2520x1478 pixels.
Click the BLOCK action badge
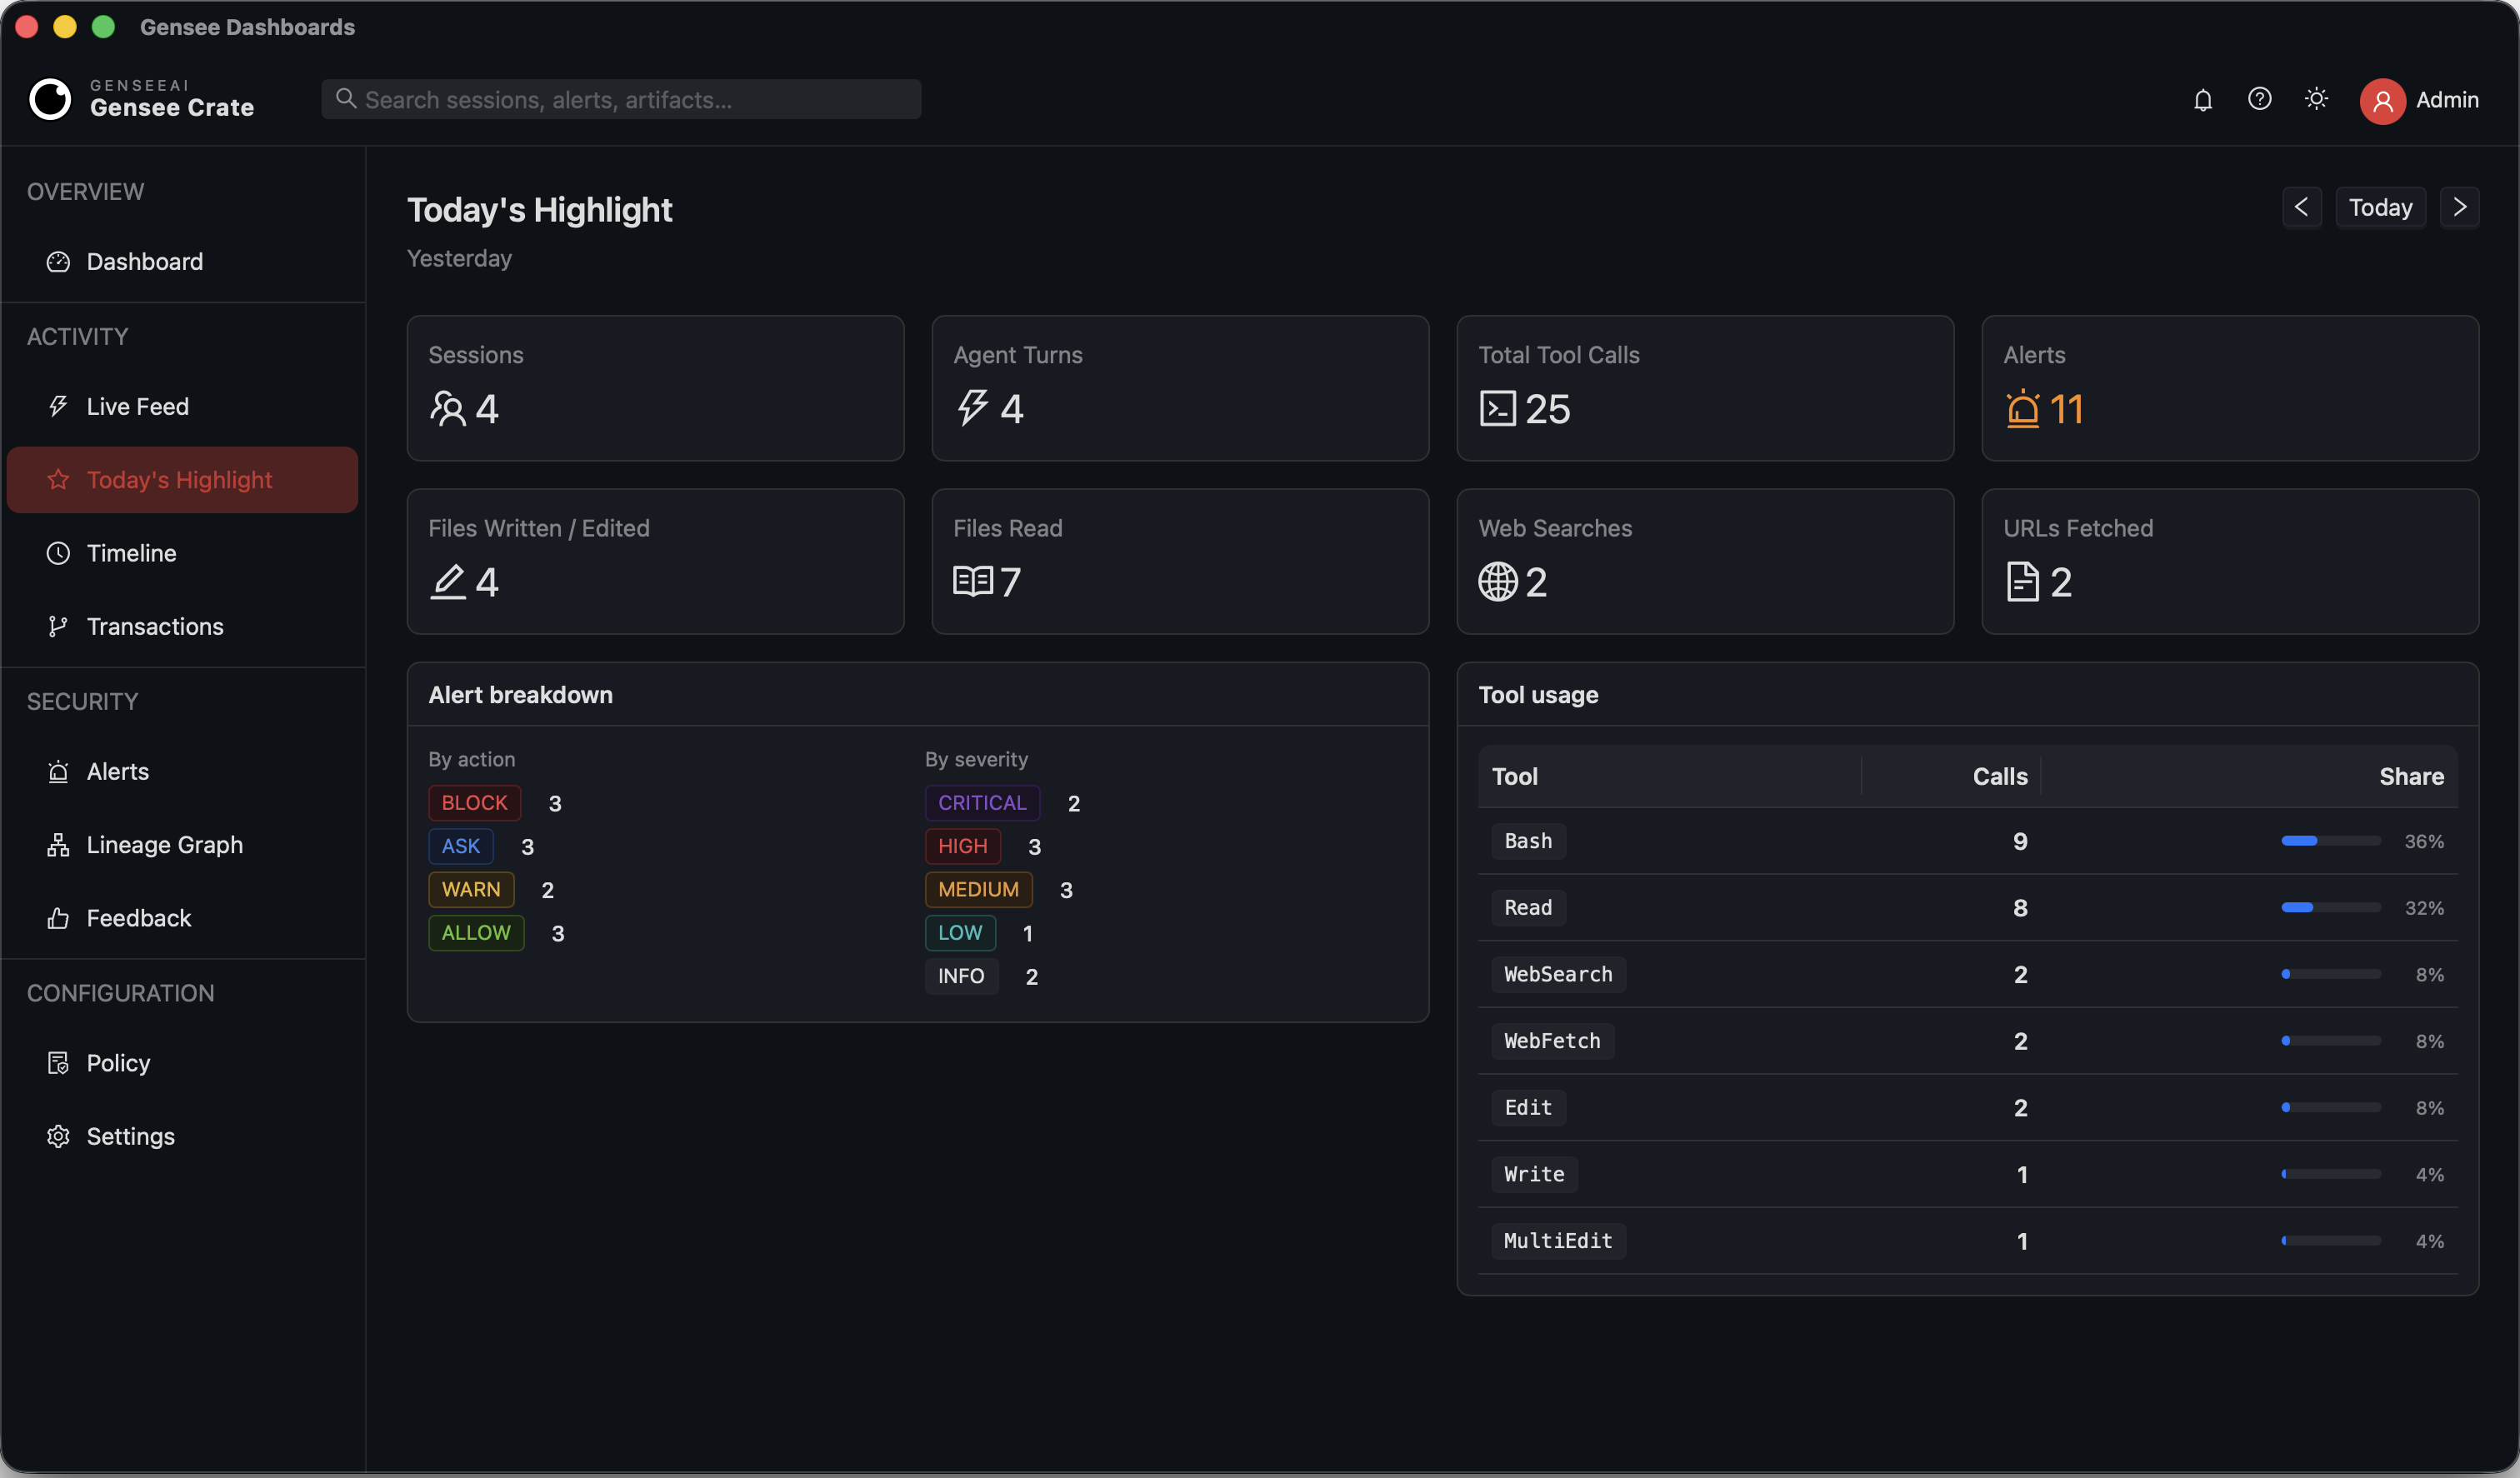[x=474, y=803]
